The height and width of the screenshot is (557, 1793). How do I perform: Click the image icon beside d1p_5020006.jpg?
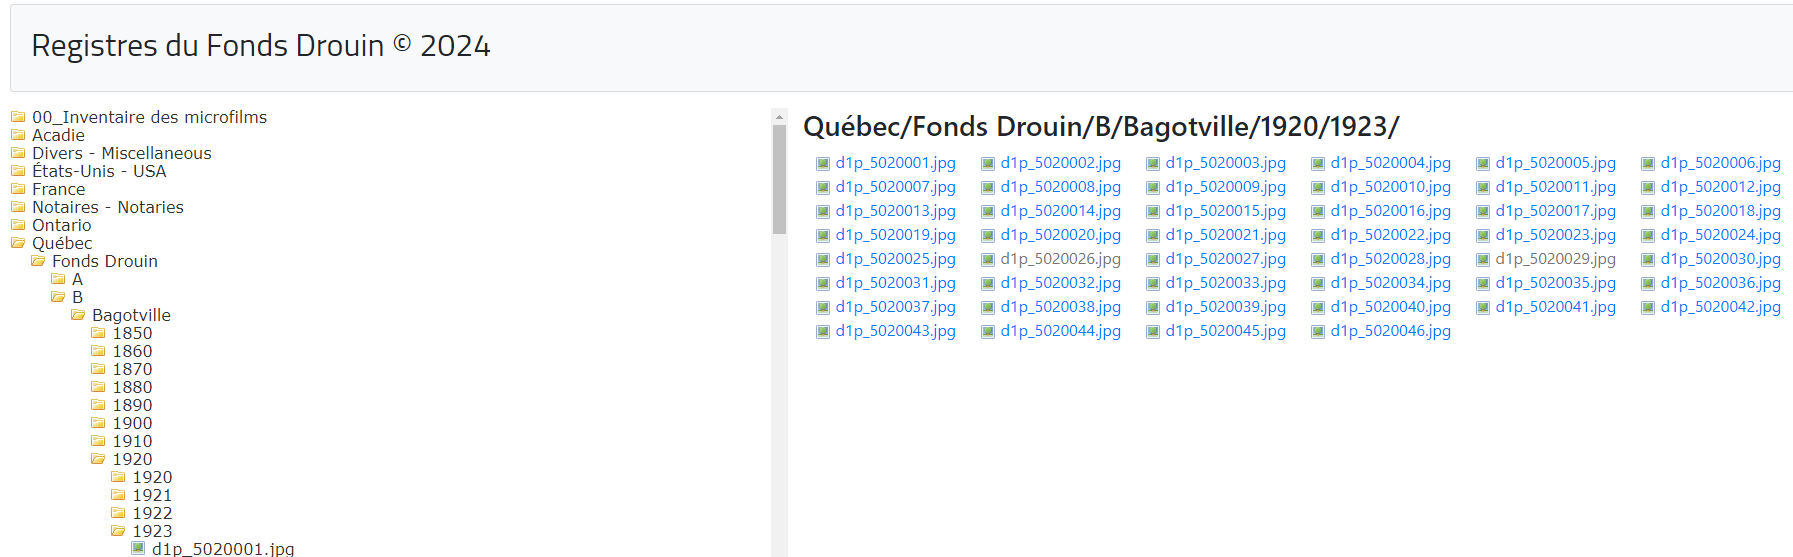1648,163
